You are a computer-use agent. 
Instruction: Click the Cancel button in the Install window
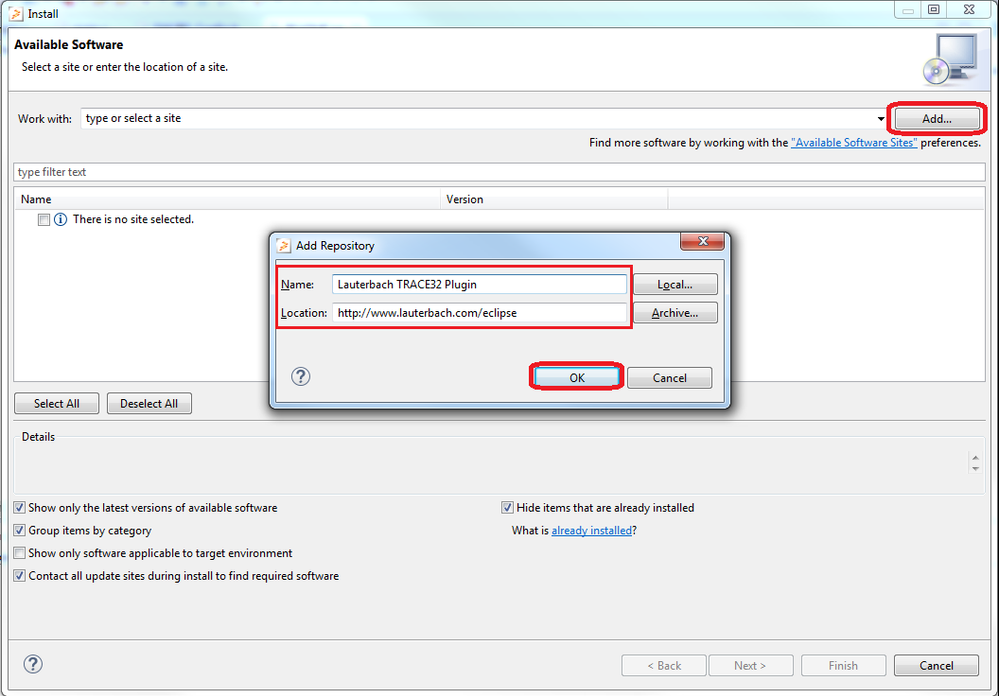(936, 665)
